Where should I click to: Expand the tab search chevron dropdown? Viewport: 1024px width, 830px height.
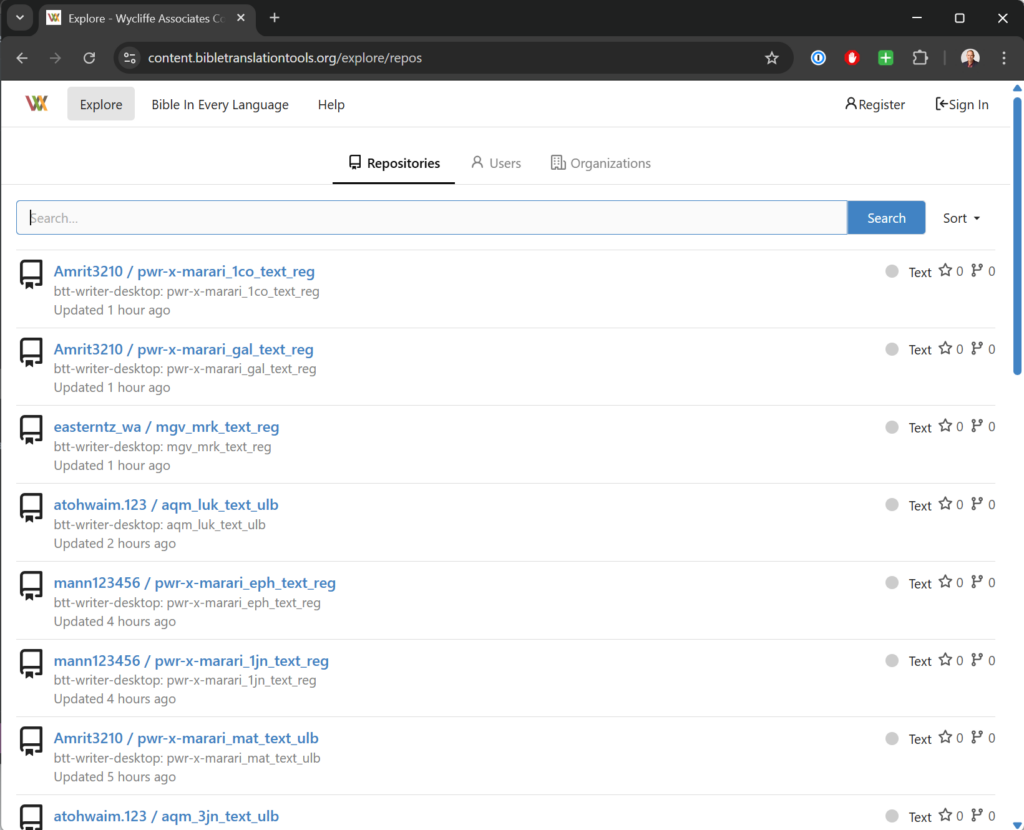(19, 18)
